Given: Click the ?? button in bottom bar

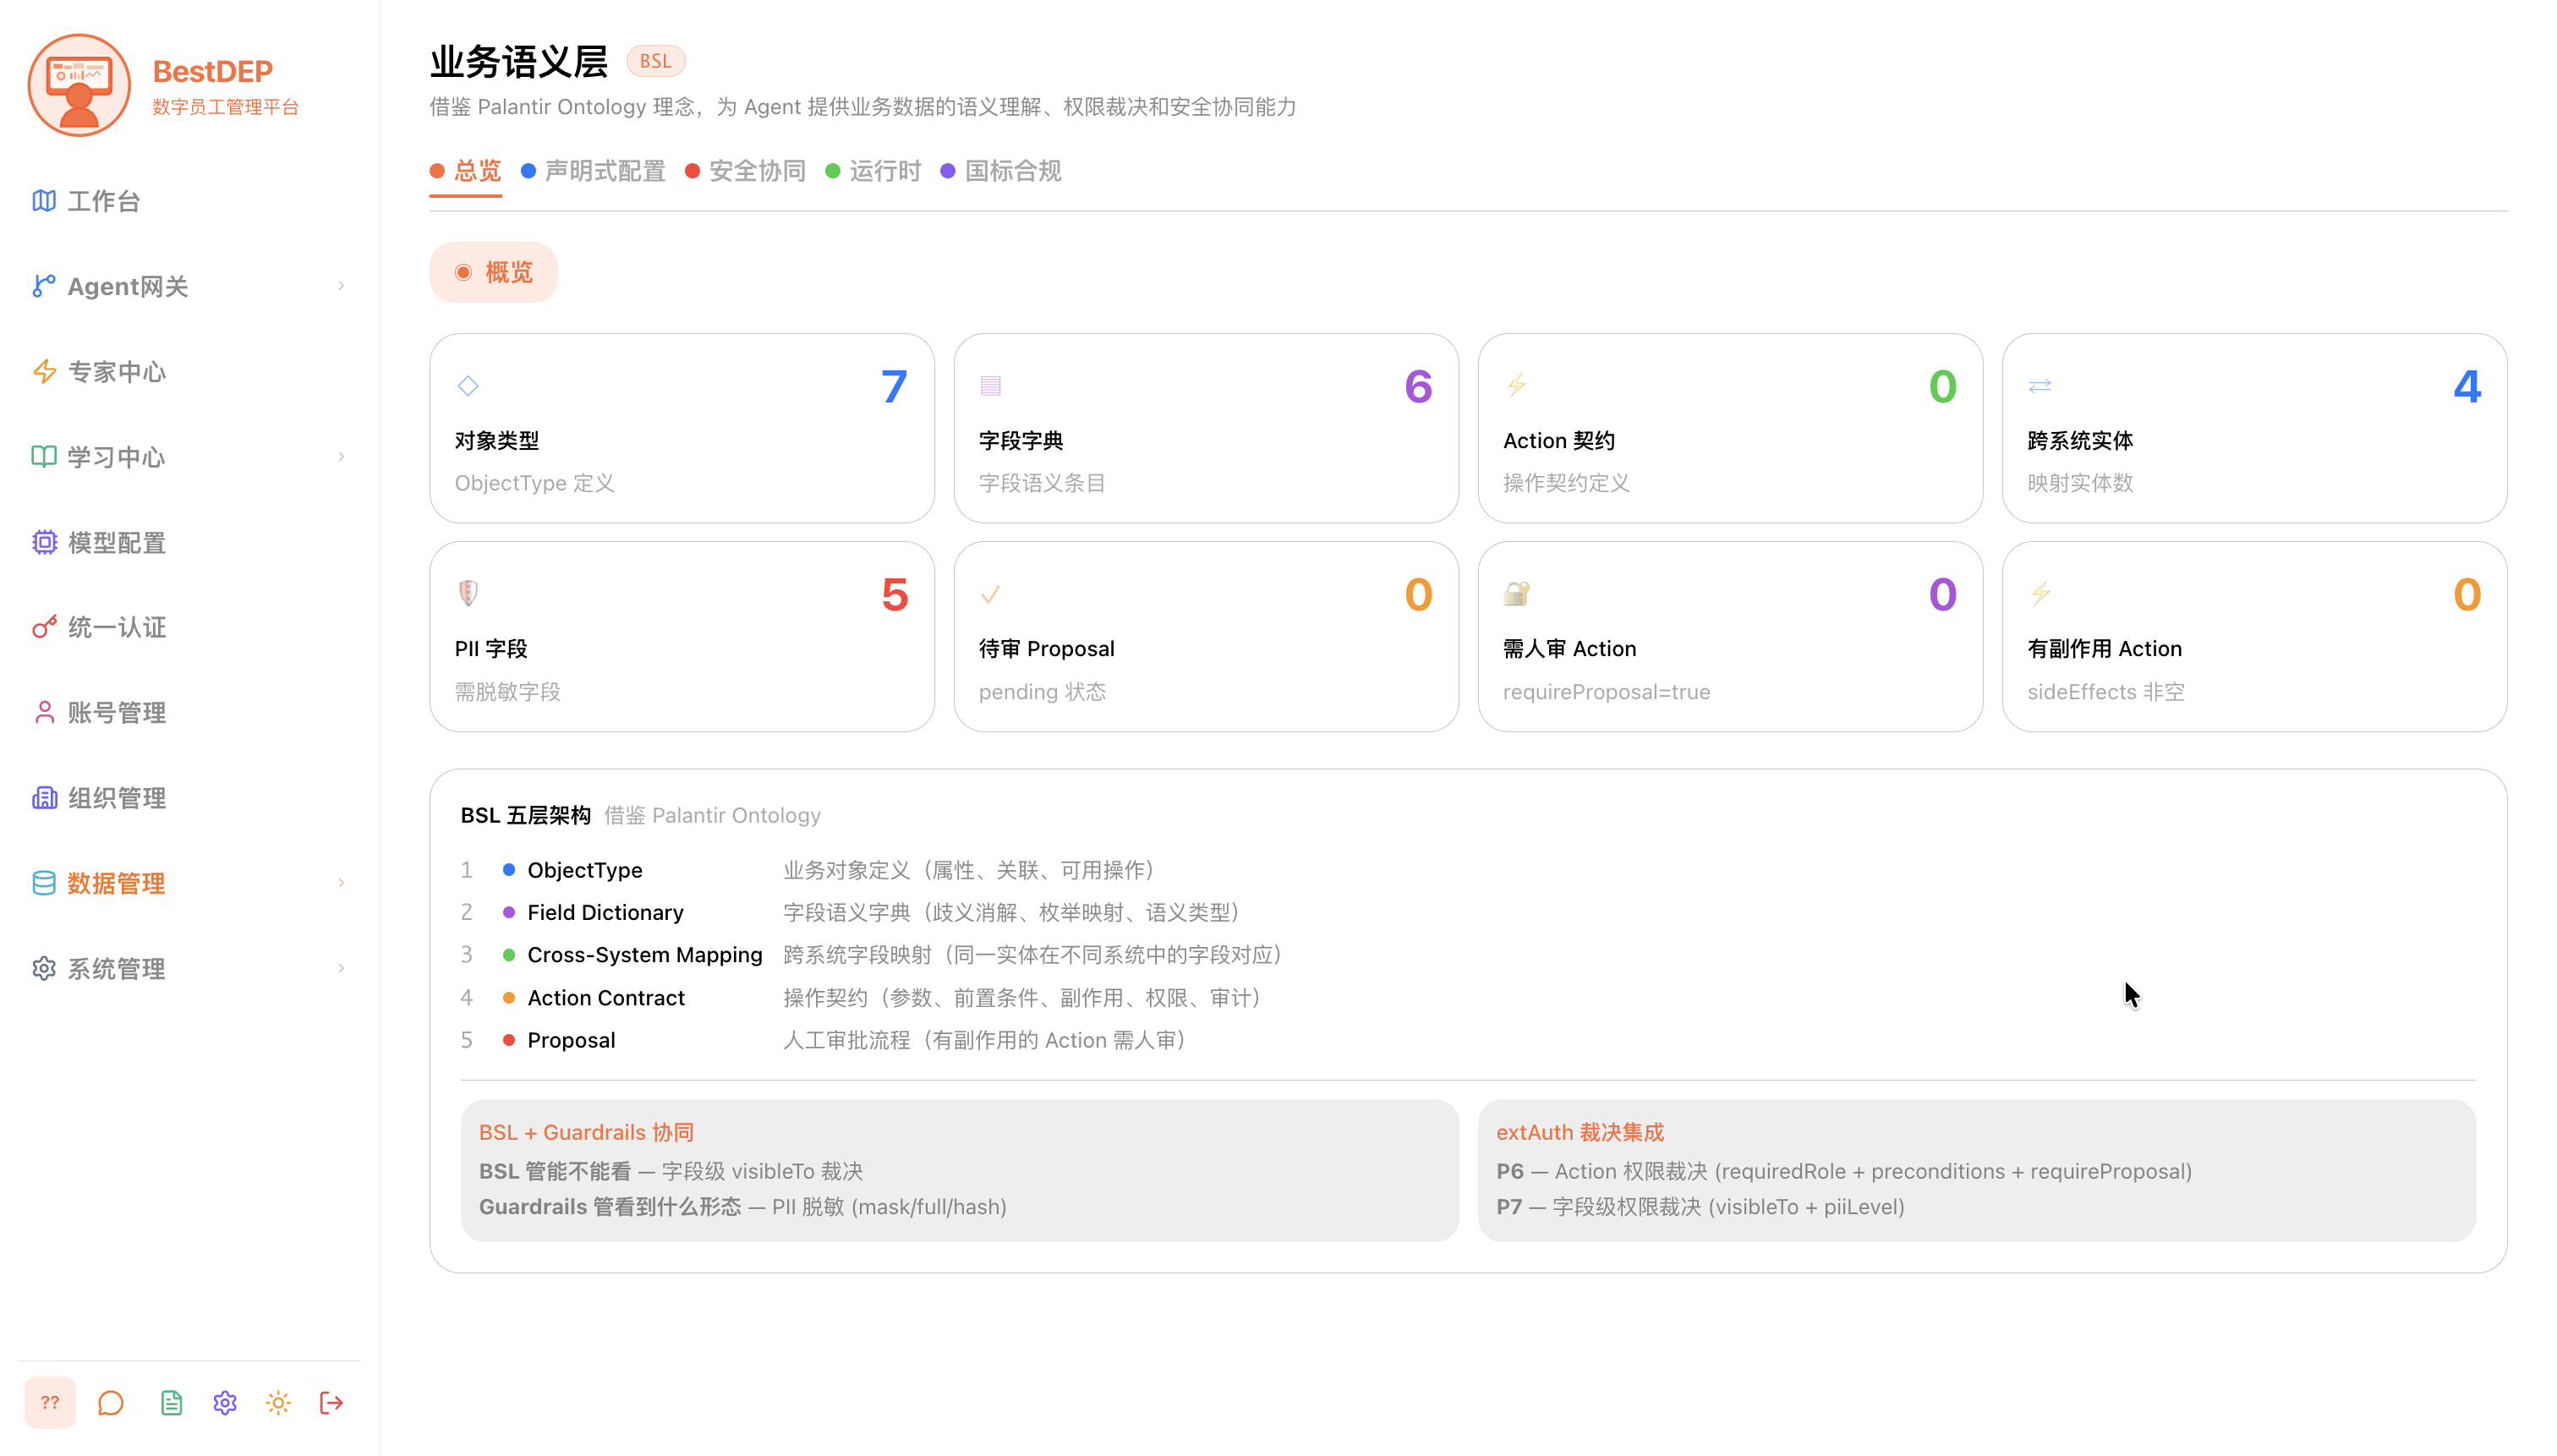Looking at the screenshot, I should pos(50,1403).
